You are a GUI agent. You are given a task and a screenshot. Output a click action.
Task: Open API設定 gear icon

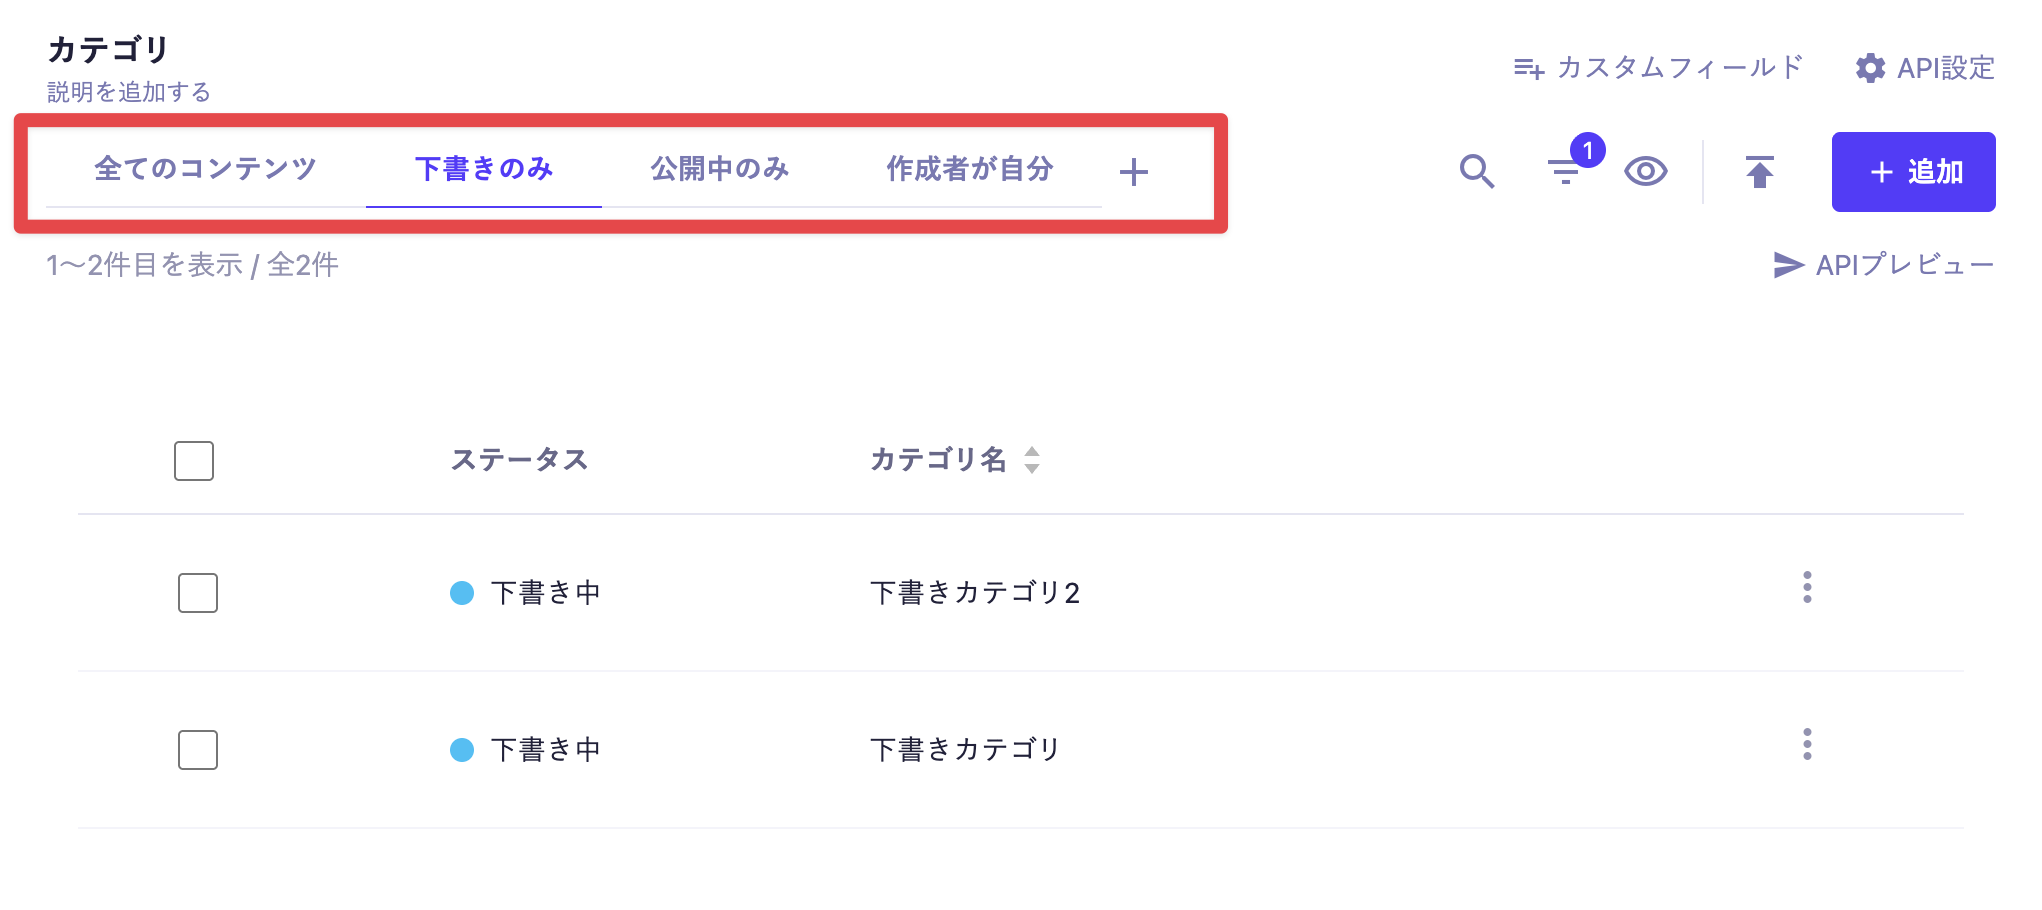(1870, 68)
